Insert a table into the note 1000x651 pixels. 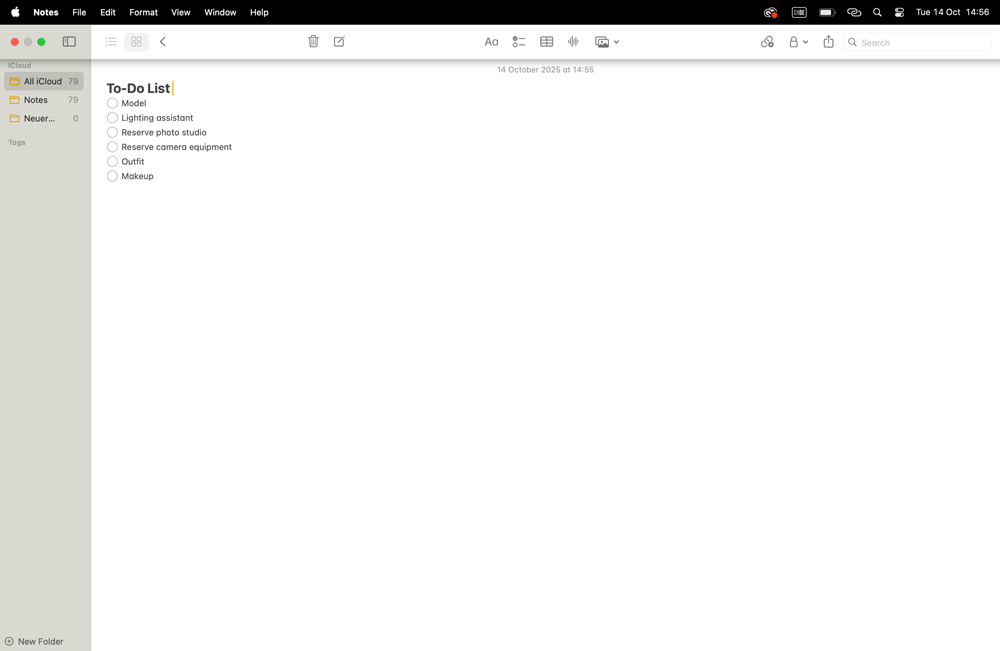tap(546, 41)
